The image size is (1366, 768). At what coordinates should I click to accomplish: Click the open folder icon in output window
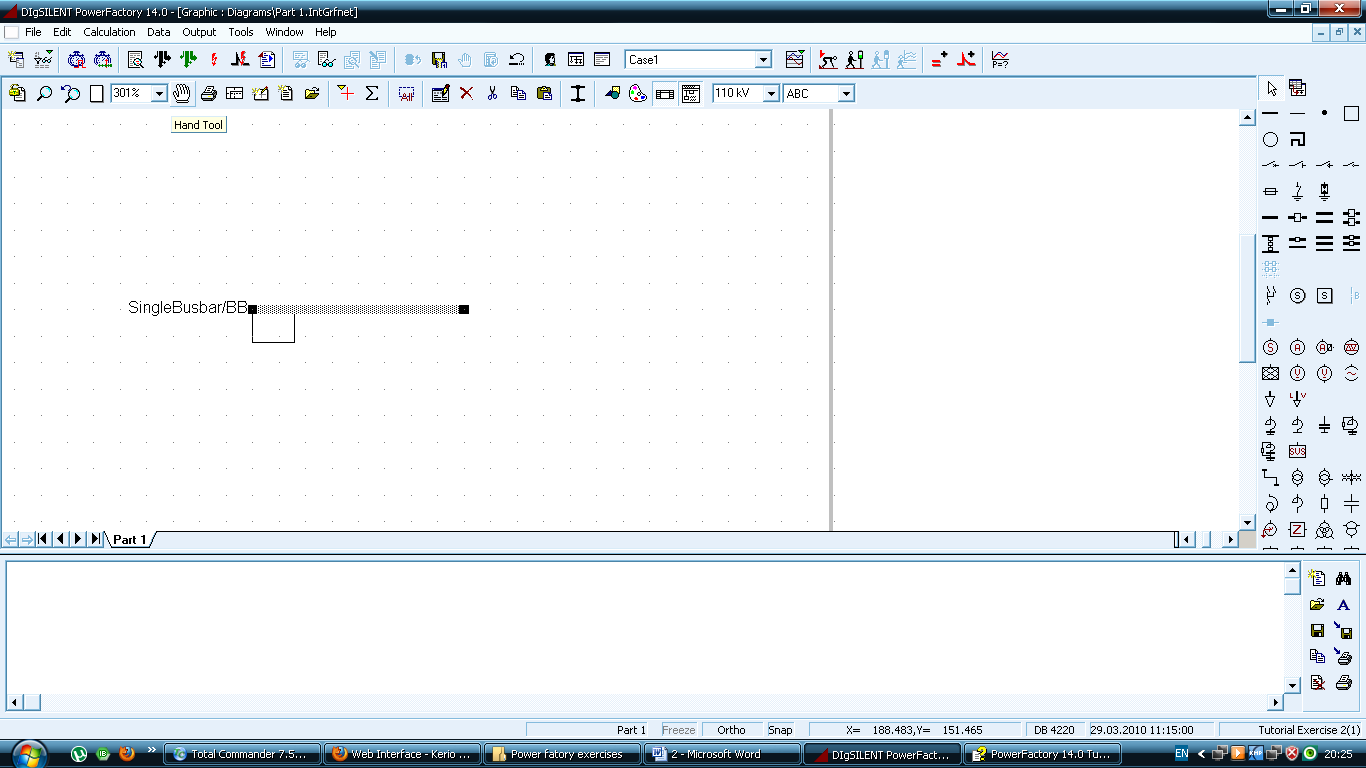1317,604
